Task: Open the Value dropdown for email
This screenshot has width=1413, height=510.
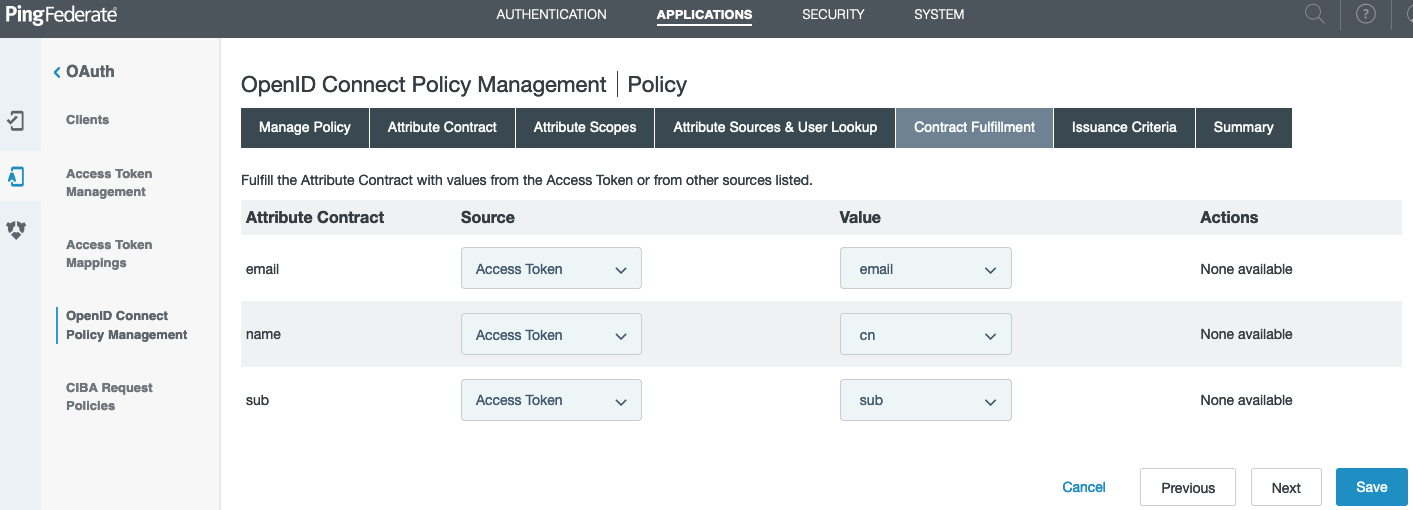Action: pos(925,269)
